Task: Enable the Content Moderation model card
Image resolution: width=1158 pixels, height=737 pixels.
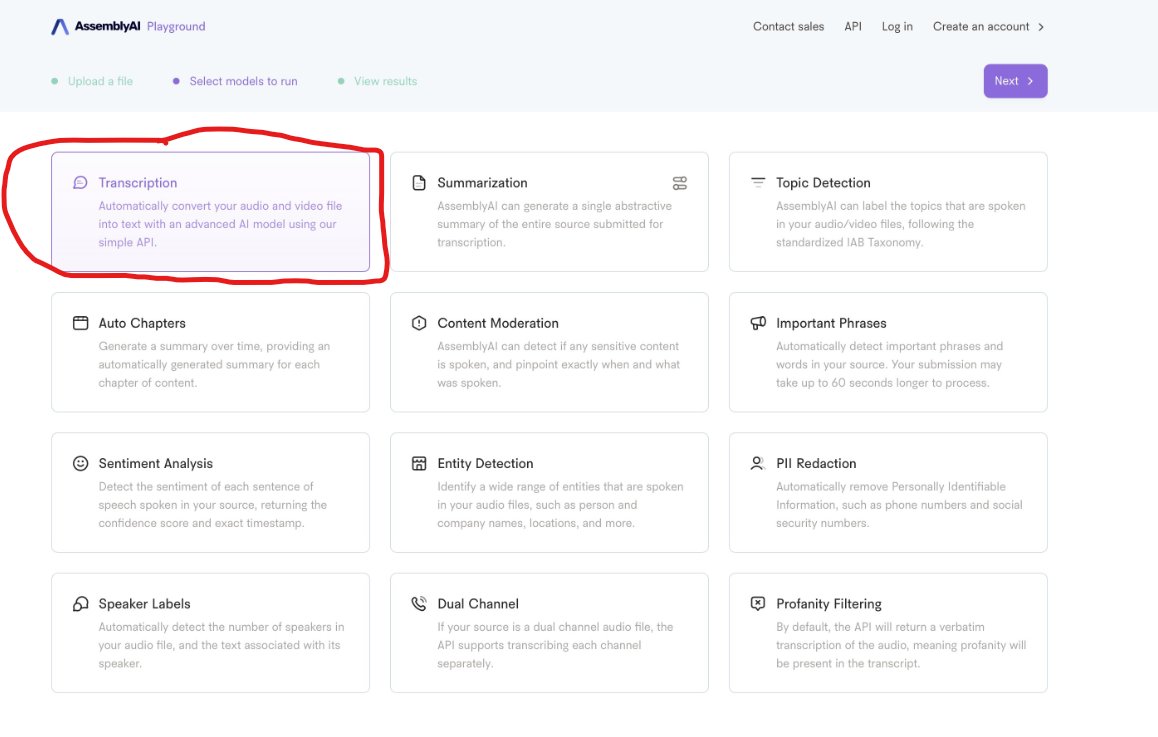Action: pyautogui.click(x=549, y=352)
